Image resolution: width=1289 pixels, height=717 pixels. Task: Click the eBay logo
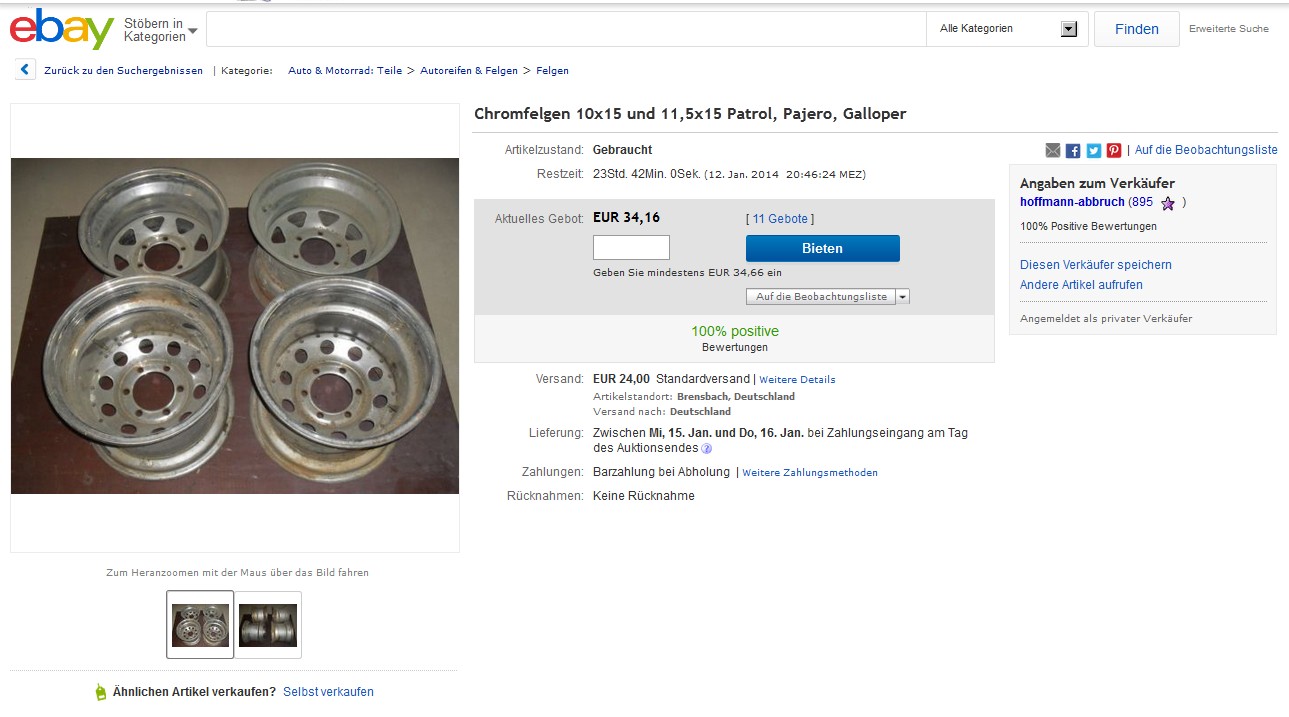click(x=61, y=29)
